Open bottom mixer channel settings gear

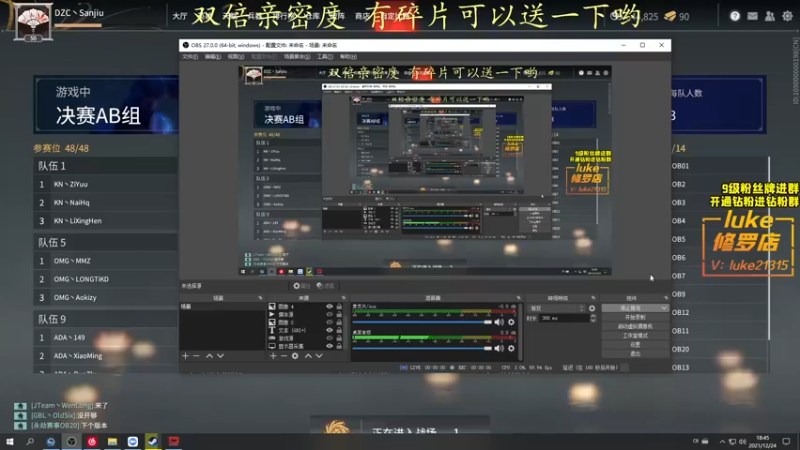click(x=511, y=348)
